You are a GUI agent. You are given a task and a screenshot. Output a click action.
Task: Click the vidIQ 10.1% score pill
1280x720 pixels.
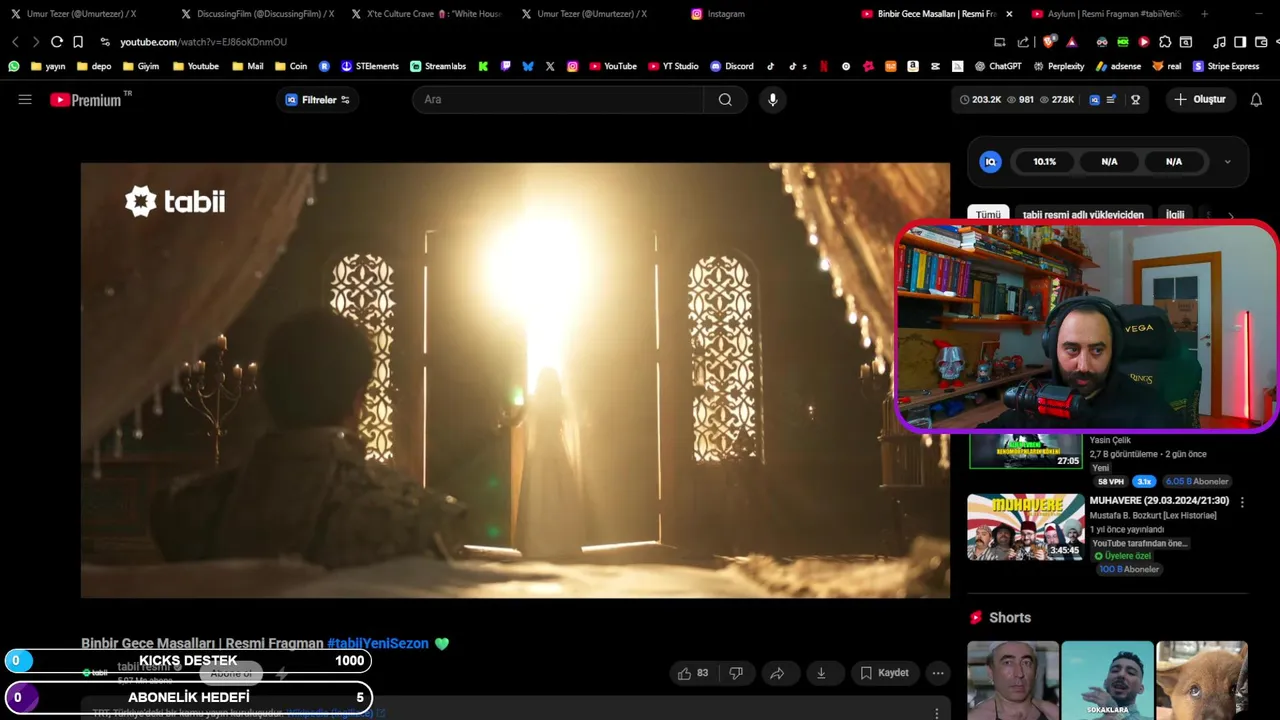[x=1044, y=162]
